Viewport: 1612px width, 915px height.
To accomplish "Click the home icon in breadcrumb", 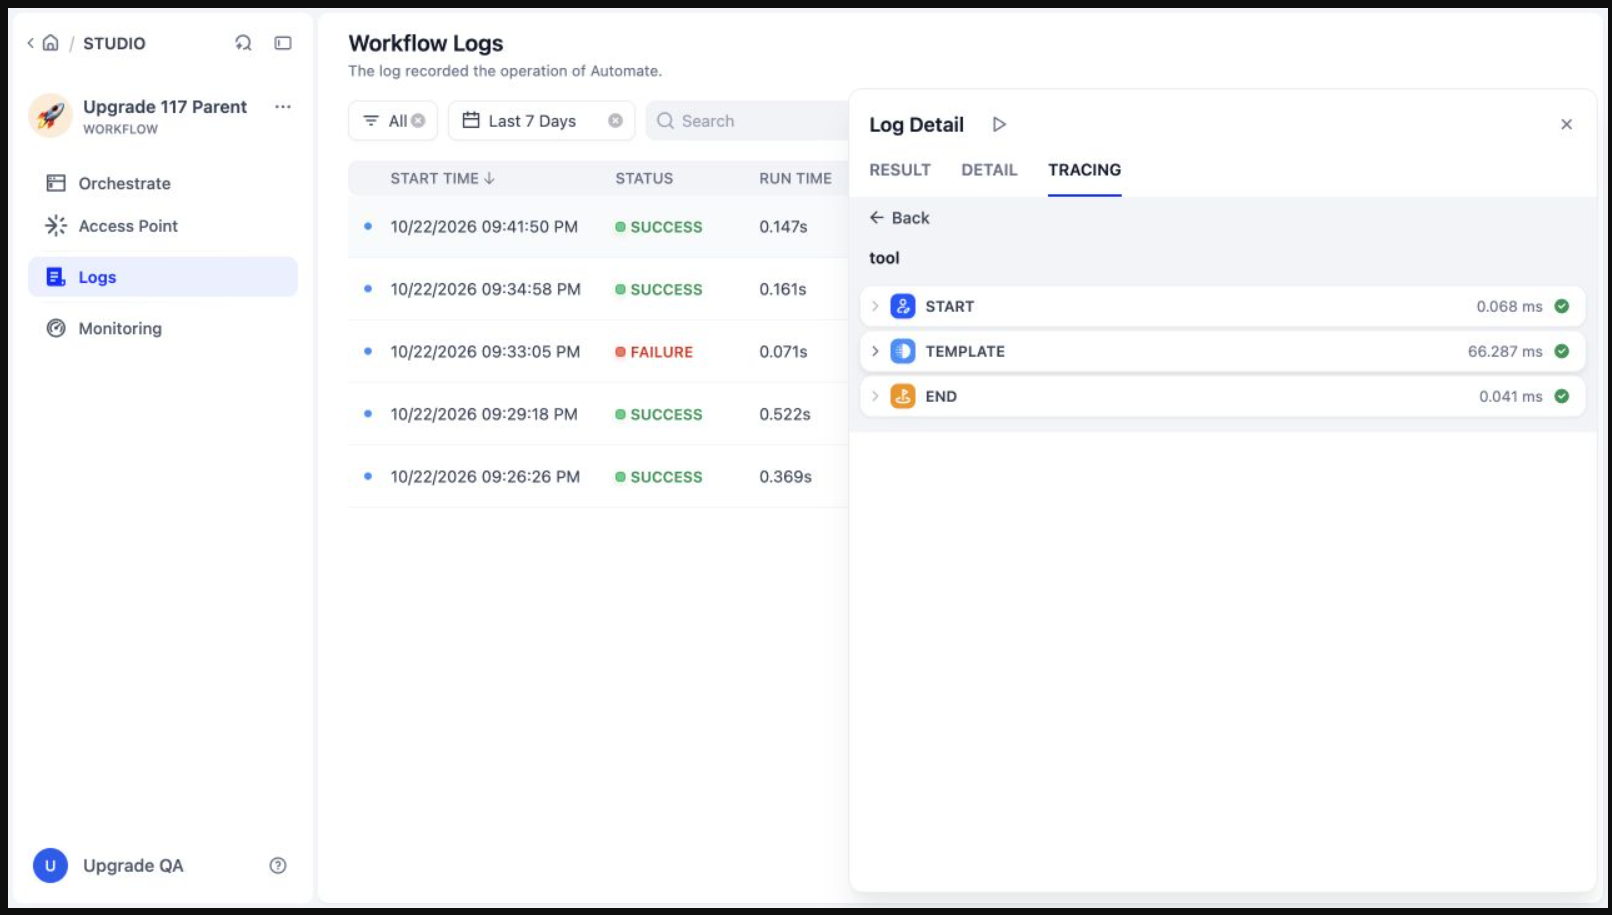I will 51,43.
